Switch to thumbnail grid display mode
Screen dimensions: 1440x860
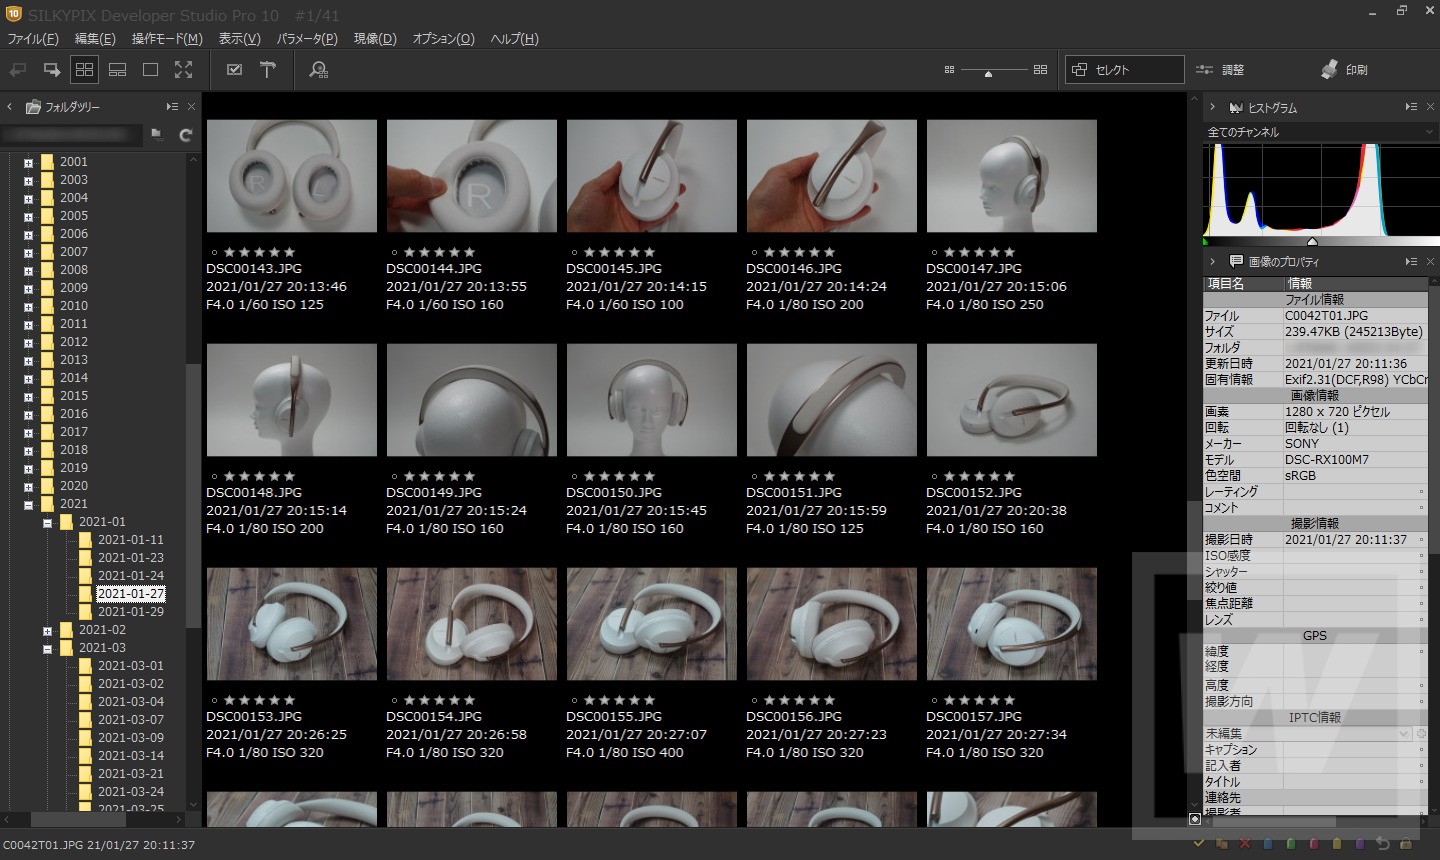tap(84, 70)
